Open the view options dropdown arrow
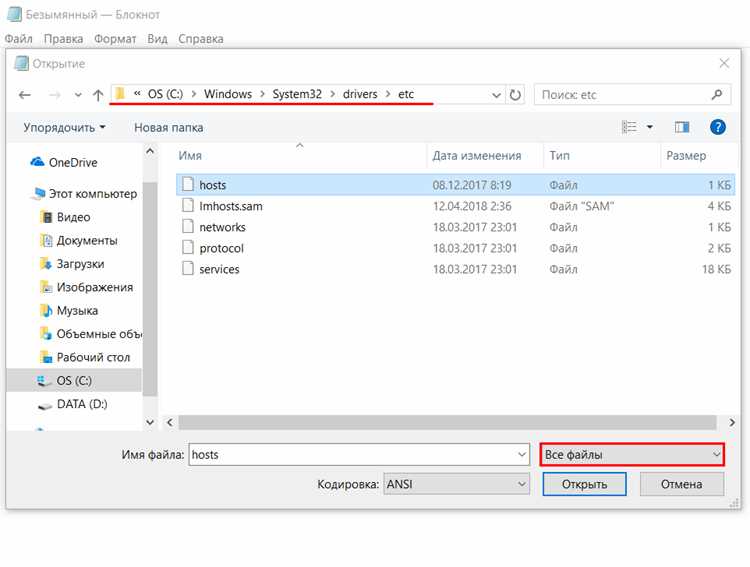Viewport: 750px width, 567px height. click(650, 127)
